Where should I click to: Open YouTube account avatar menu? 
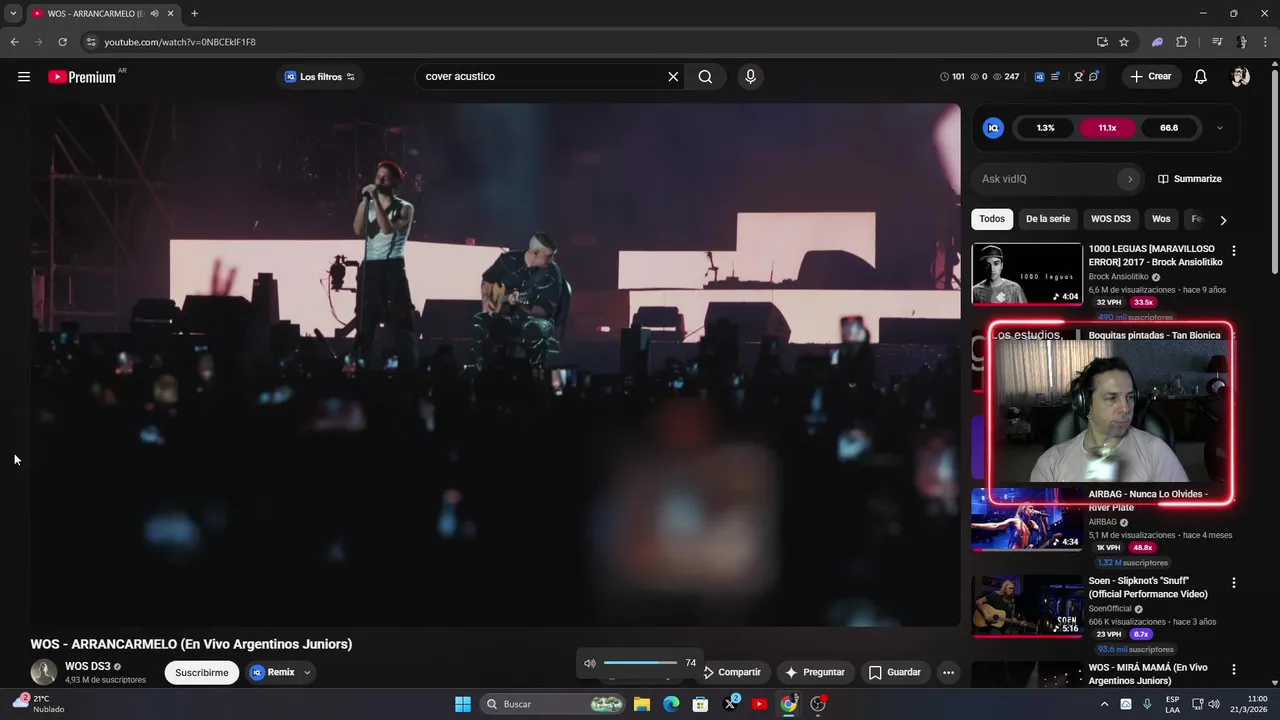(1240, 77)
